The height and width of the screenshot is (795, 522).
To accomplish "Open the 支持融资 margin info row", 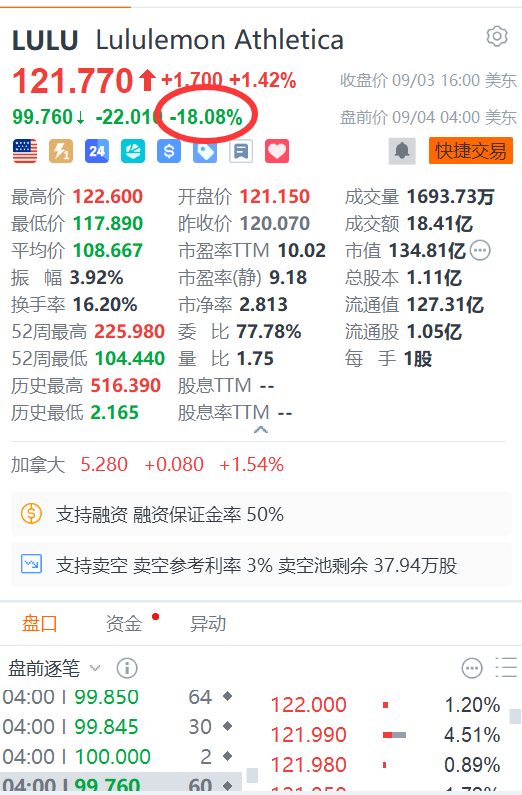I will click(261, 514).
